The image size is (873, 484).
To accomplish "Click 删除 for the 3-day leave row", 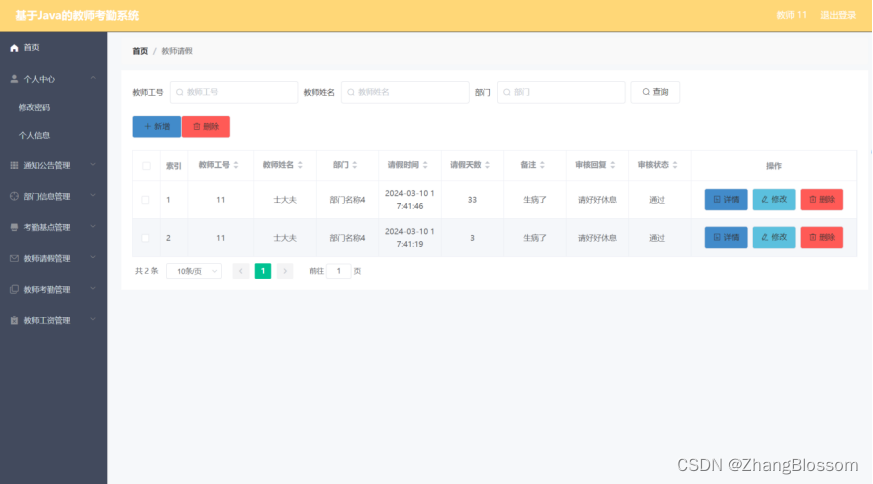I will click(822, 237).
